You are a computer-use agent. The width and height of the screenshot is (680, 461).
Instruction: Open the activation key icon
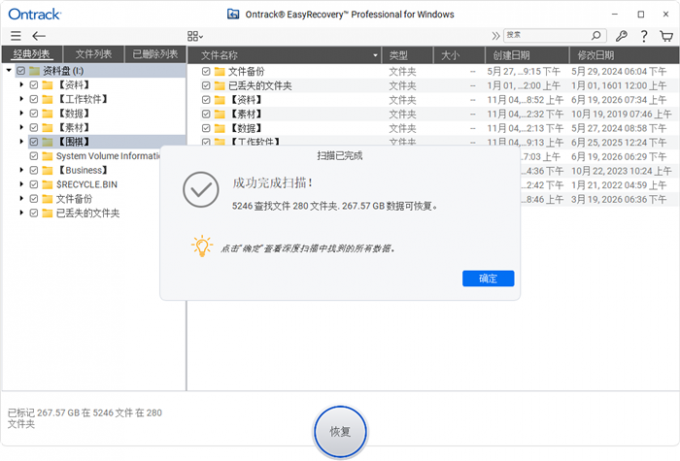coord(621,36)
